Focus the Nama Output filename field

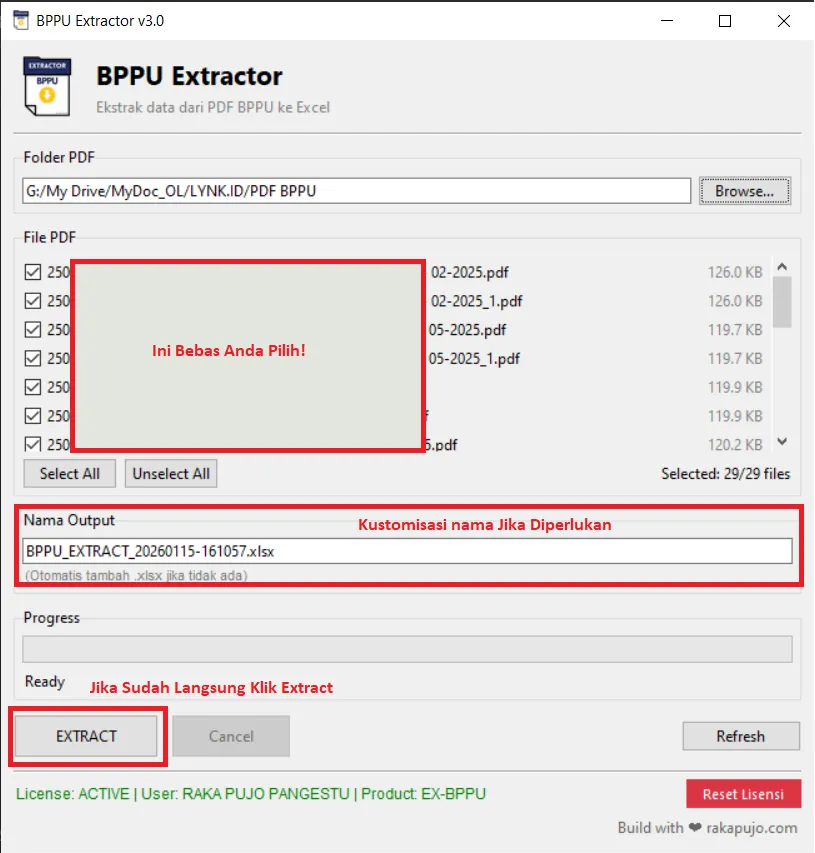point(407,551)
